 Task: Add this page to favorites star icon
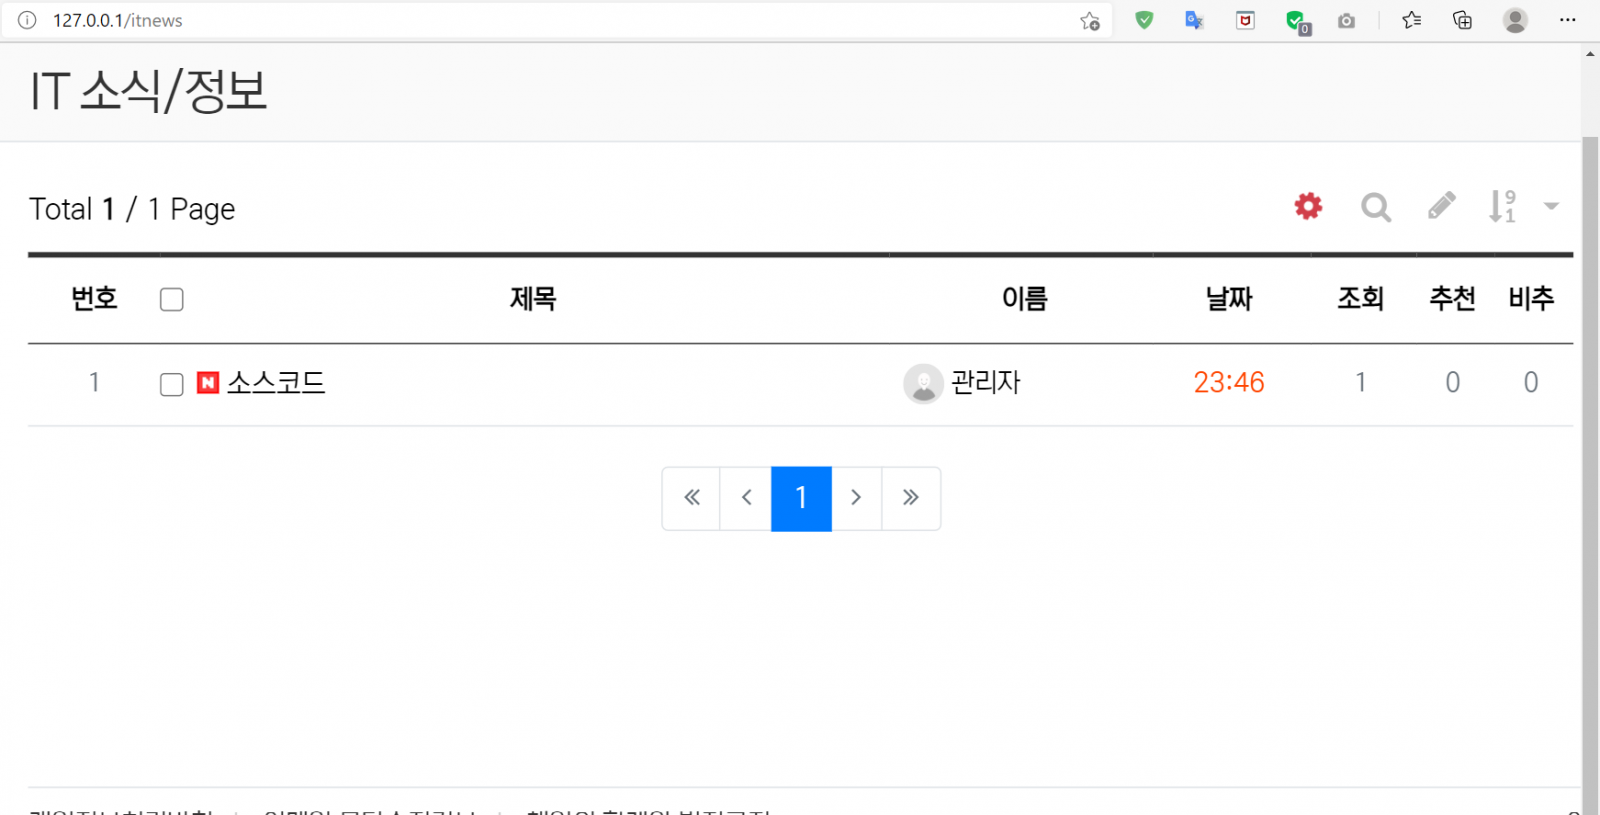[1090, 21]
